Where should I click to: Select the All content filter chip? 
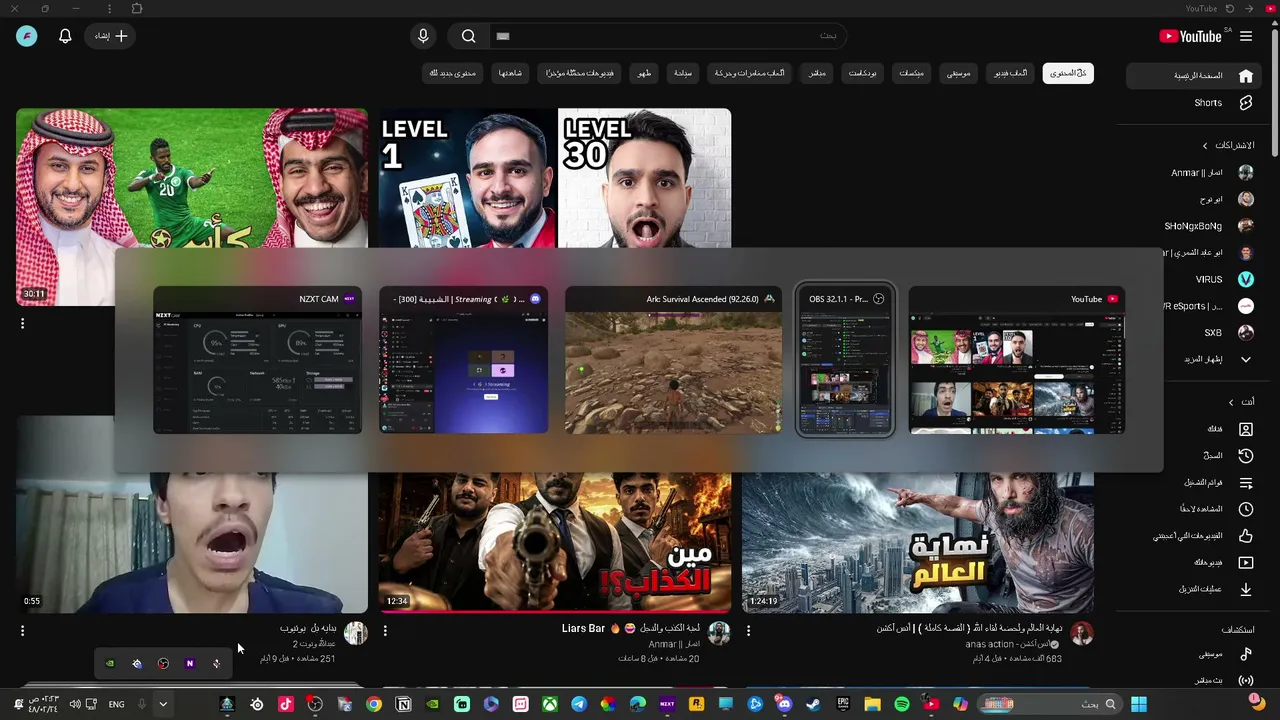[1068, 73]
